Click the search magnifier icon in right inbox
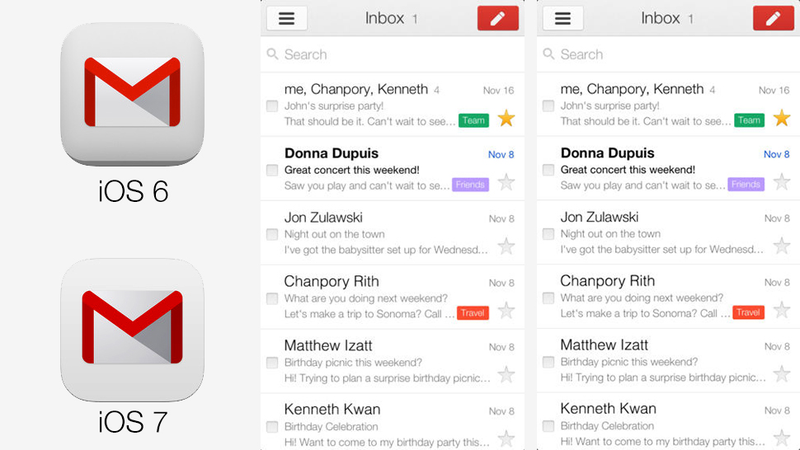 click(x=549, y=54)
